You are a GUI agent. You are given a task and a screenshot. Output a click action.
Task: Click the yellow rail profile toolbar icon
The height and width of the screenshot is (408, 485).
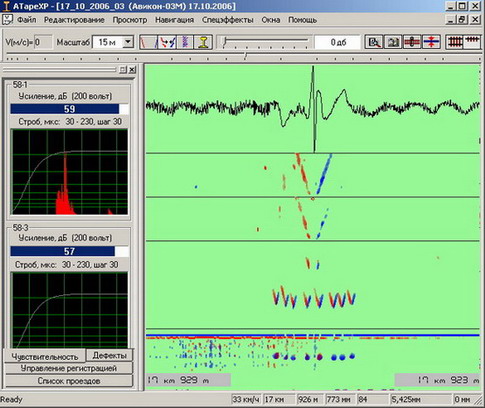click(203, 42)
